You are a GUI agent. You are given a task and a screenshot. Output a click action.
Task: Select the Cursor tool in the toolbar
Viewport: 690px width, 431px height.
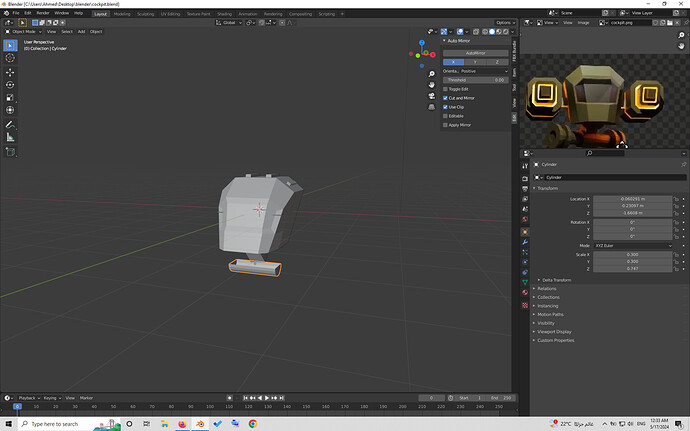[11, 59]
